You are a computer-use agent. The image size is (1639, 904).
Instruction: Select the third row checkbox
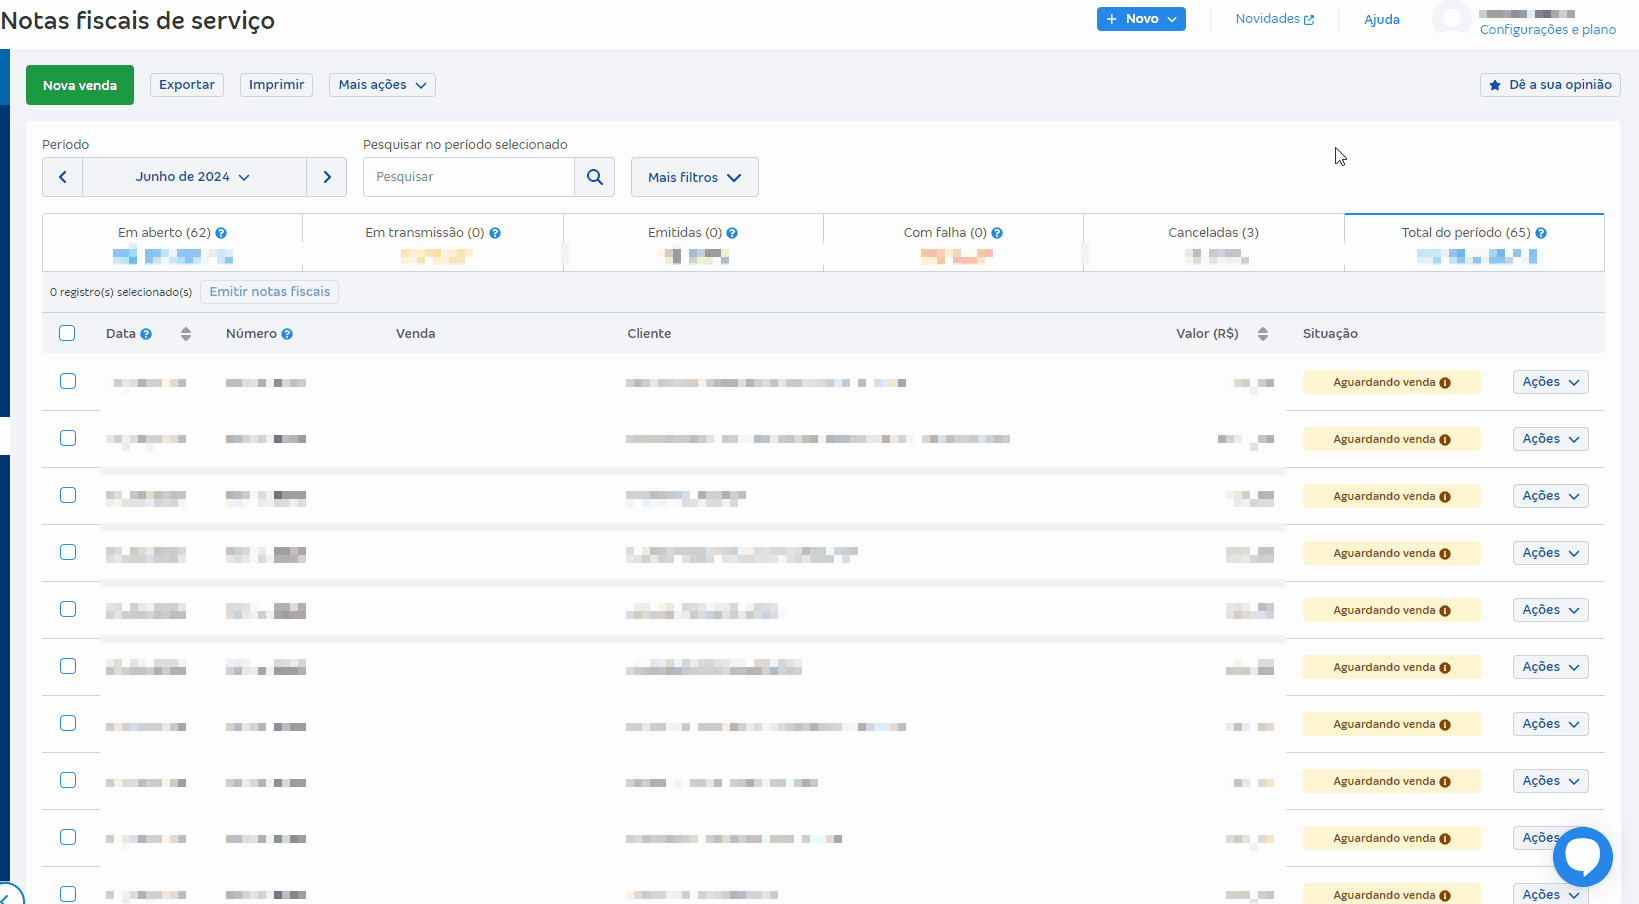point(68,495)
